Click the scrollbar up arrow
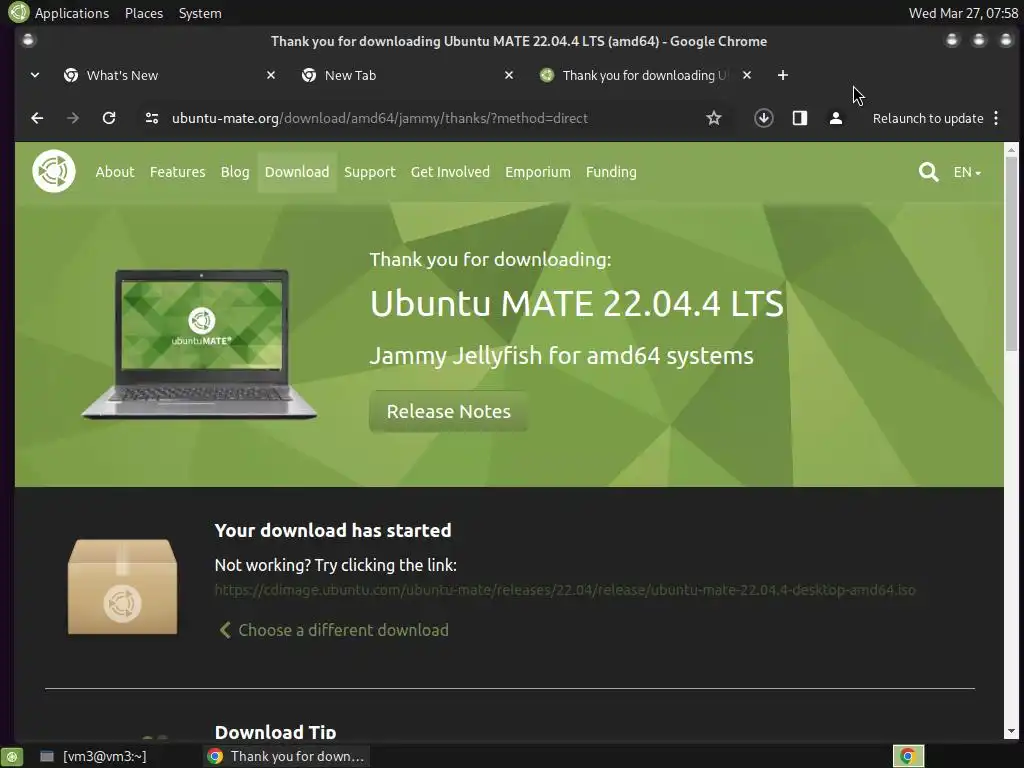The image size is (1024, 768). click(1012, 150)
